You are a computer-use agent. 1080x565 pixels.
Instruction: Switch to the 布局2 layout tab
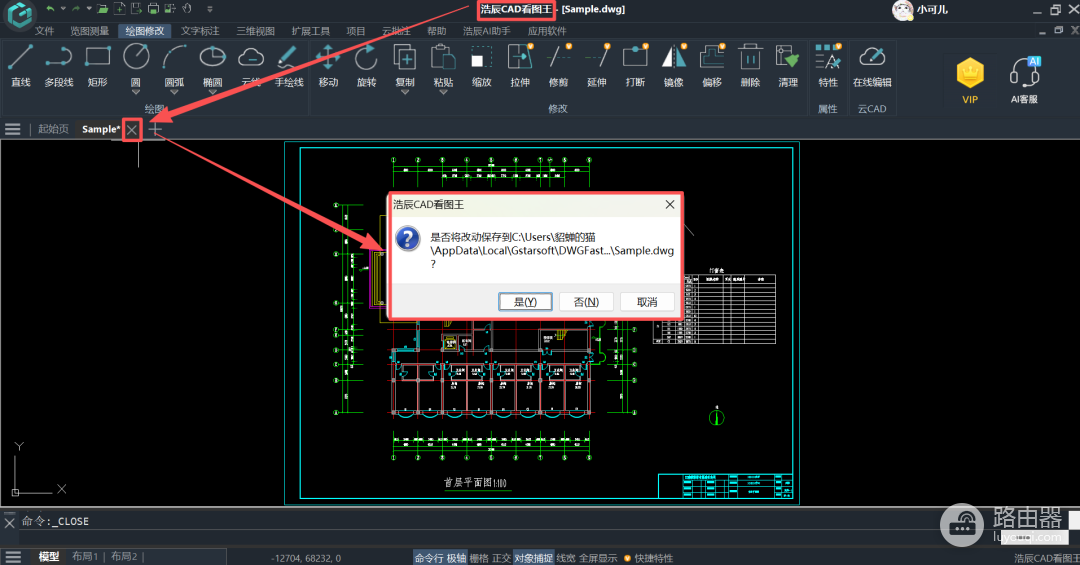click(124, 556)
